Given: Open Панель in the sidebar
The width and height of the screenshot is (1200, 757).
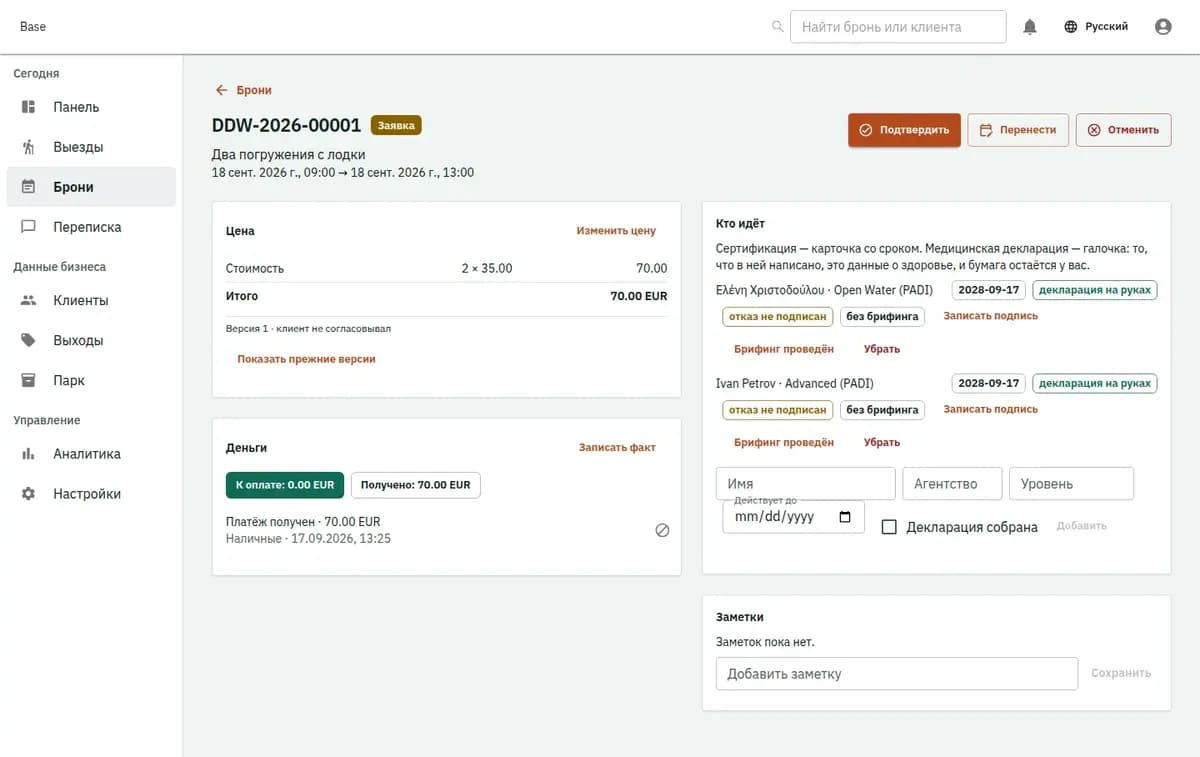Looking at the screenshot, I should tap(91, 107).
